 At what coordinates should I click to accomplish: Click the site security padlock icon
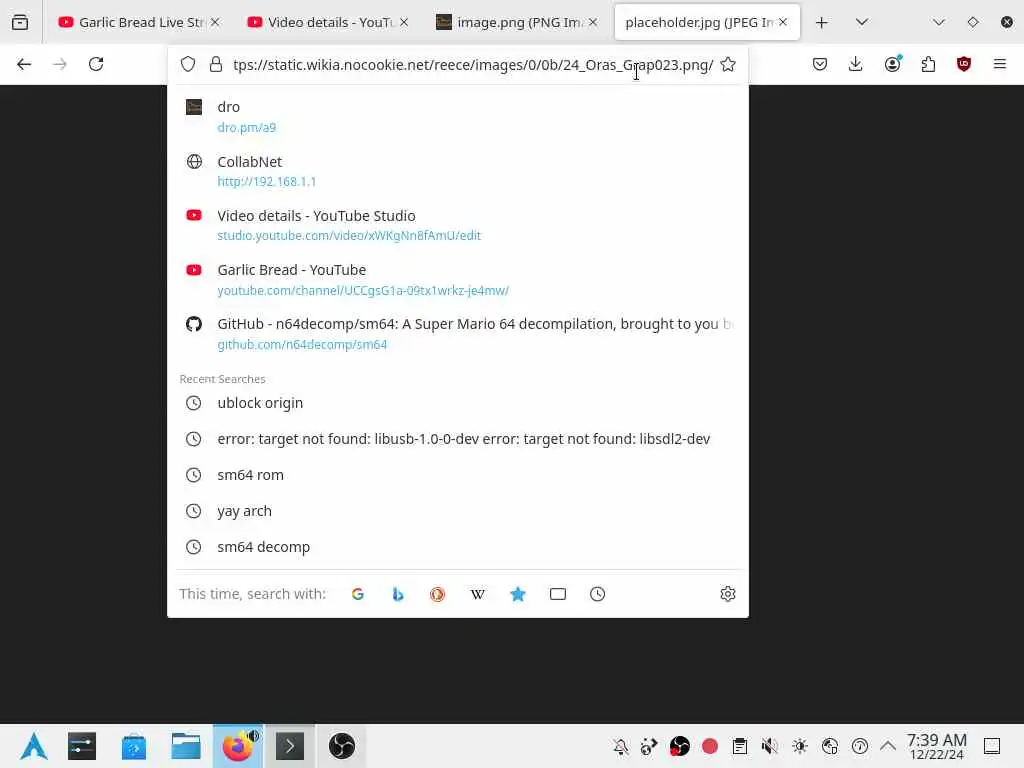tap(216, 65)
